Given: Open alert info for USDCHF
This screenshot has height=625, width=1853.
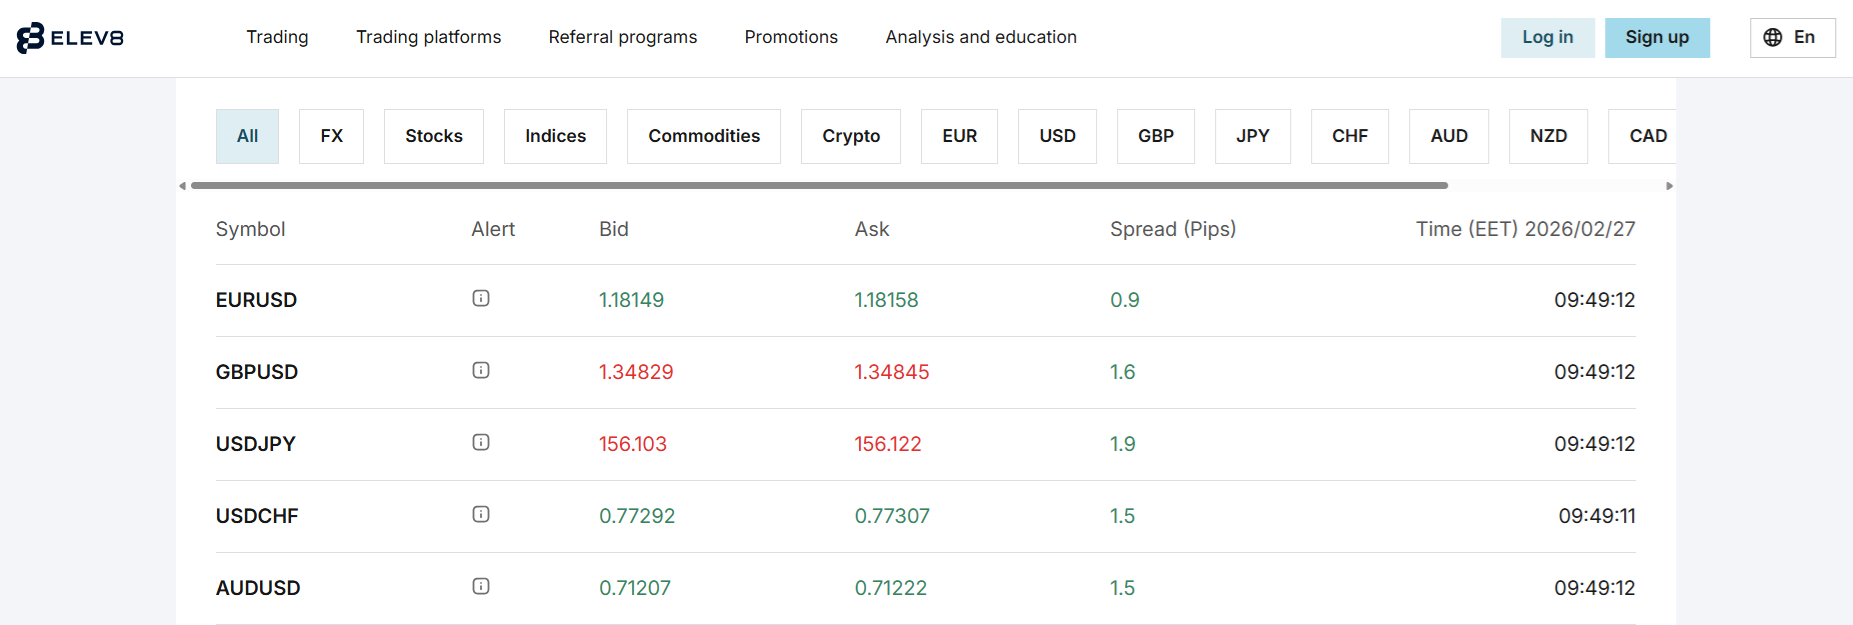Looking at the screenshot, I should [481, 514].
